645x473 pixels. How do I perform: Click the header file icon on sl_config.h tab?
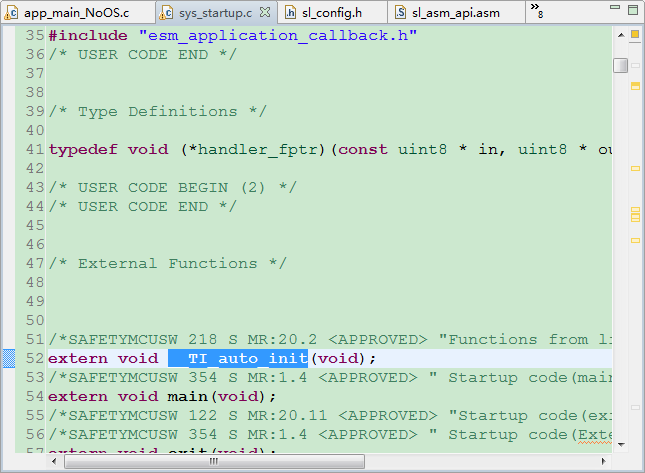click(x=290, y=13)
